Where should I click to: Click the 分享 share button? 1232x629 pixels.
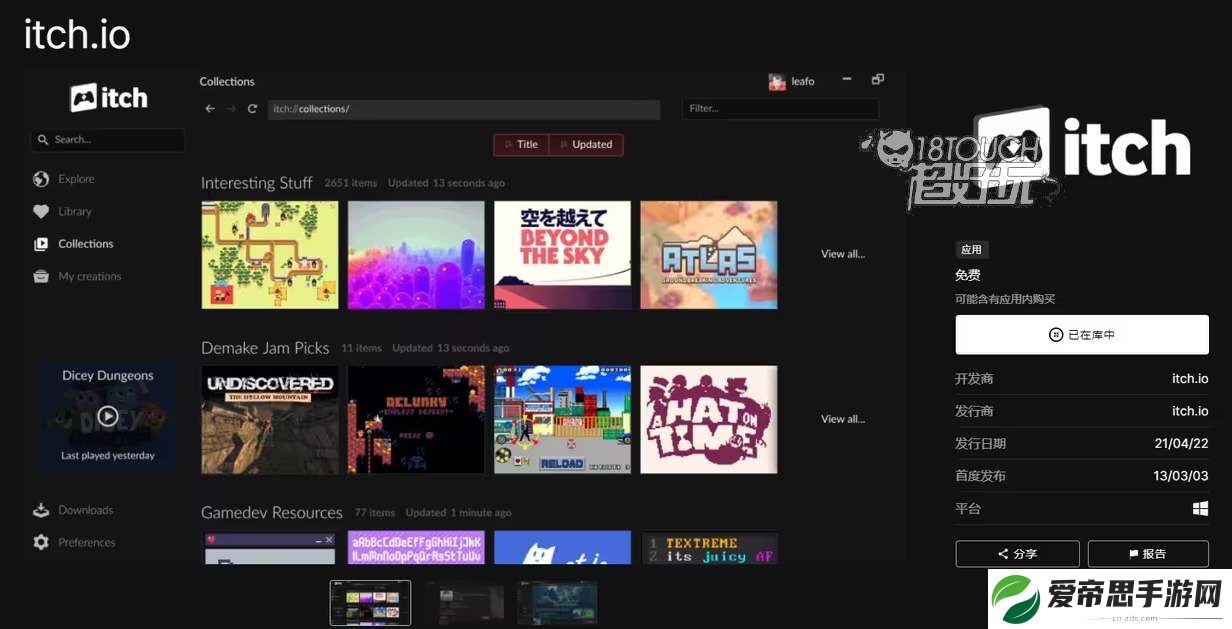1018,554
